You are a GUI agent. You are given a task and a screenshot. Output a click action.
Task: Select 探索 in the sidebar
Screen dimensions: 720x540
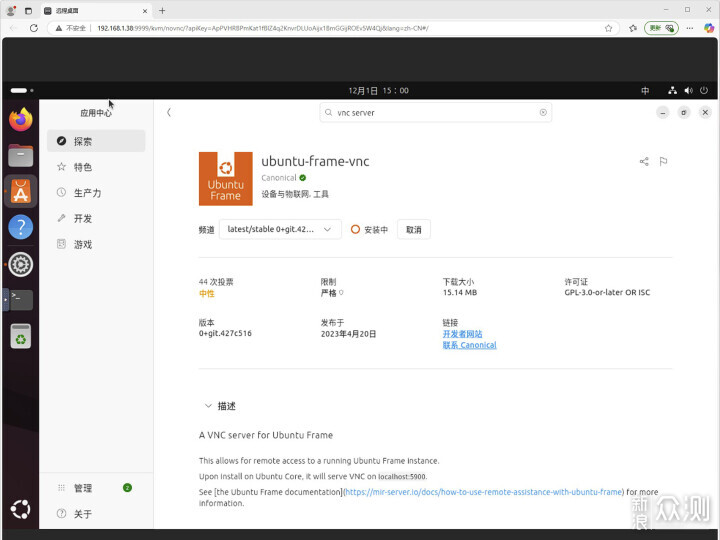[96, 141]
